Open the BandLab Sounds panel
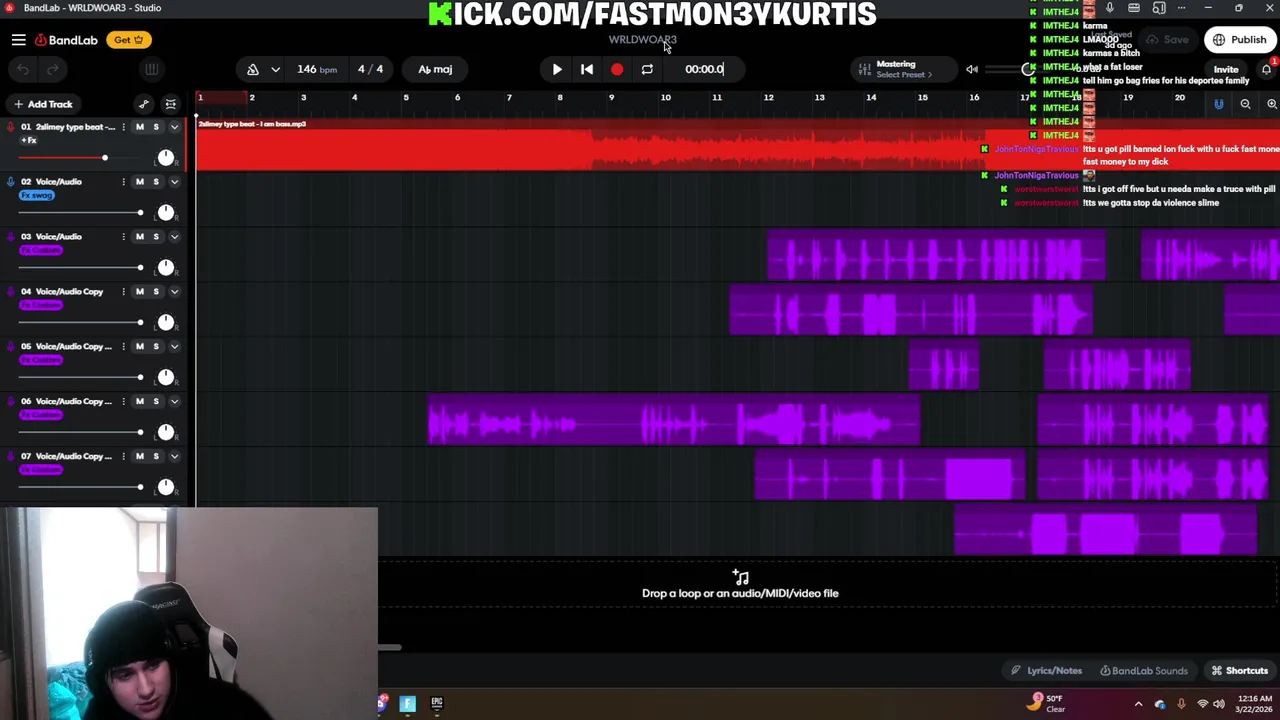Screen dimensions: 1280x720 [x=1143, y=671]
